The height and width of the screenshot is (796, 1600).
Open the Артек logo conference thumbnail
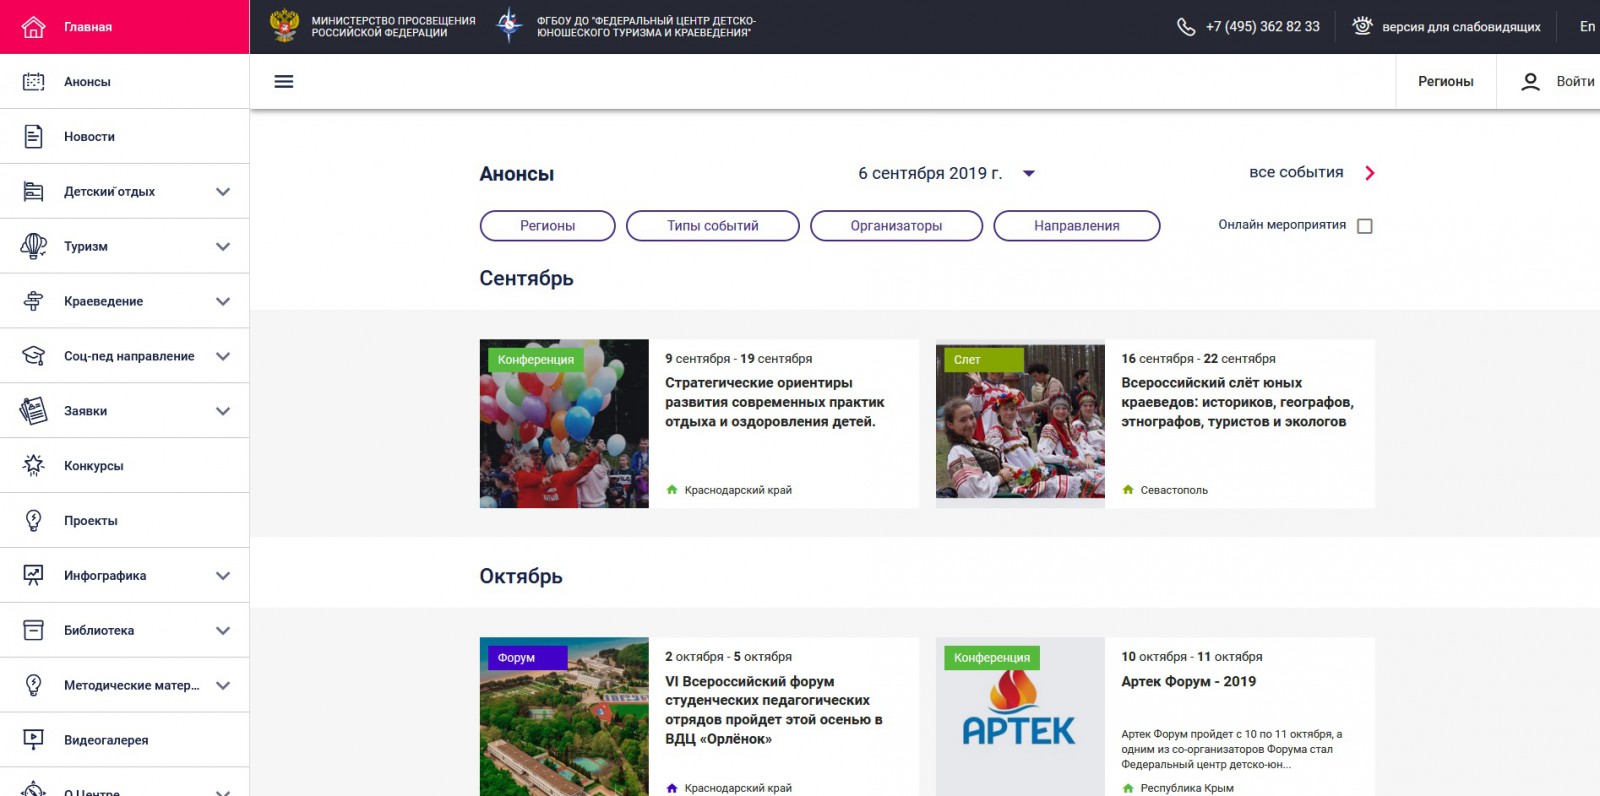1020,717
